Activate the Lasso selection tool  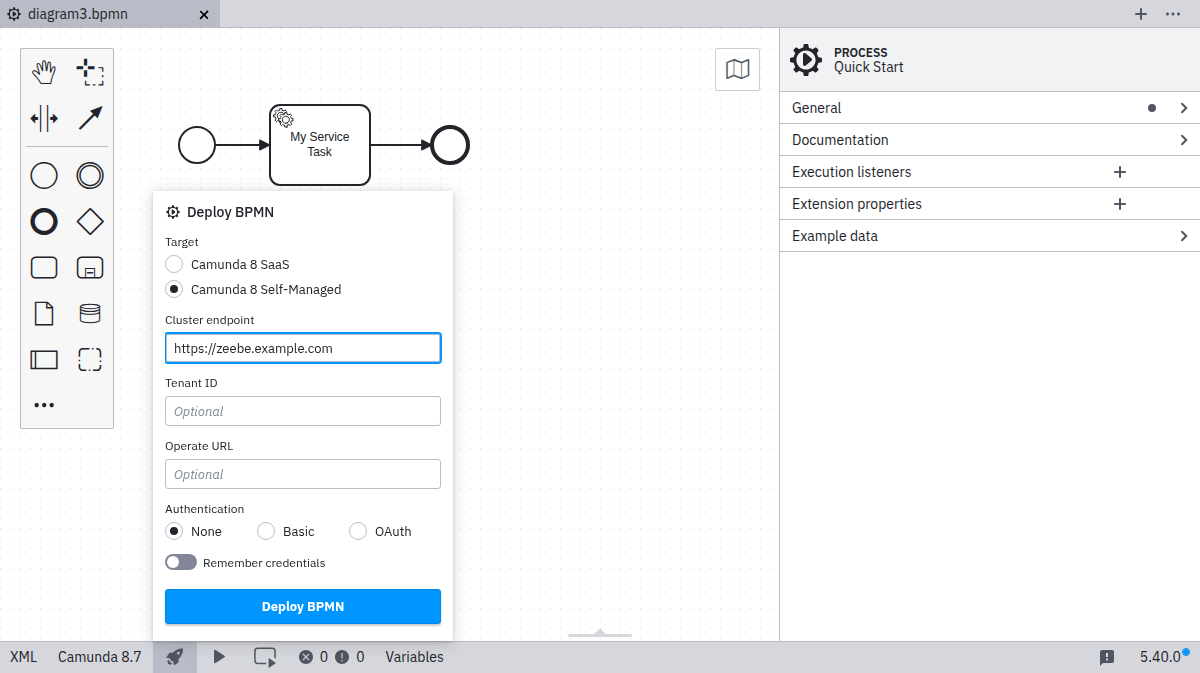(x=90, y=71)
